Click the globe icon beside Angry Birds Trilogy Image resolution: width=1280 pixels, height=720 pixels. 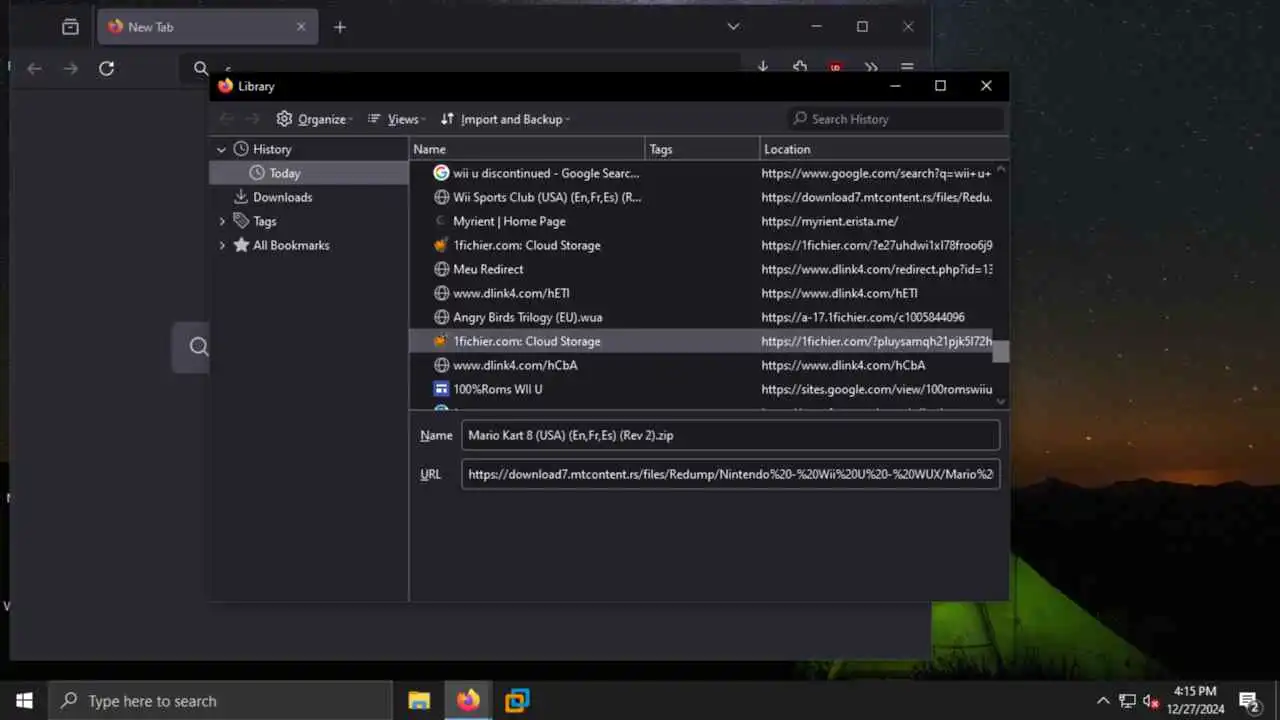point(441,317)
